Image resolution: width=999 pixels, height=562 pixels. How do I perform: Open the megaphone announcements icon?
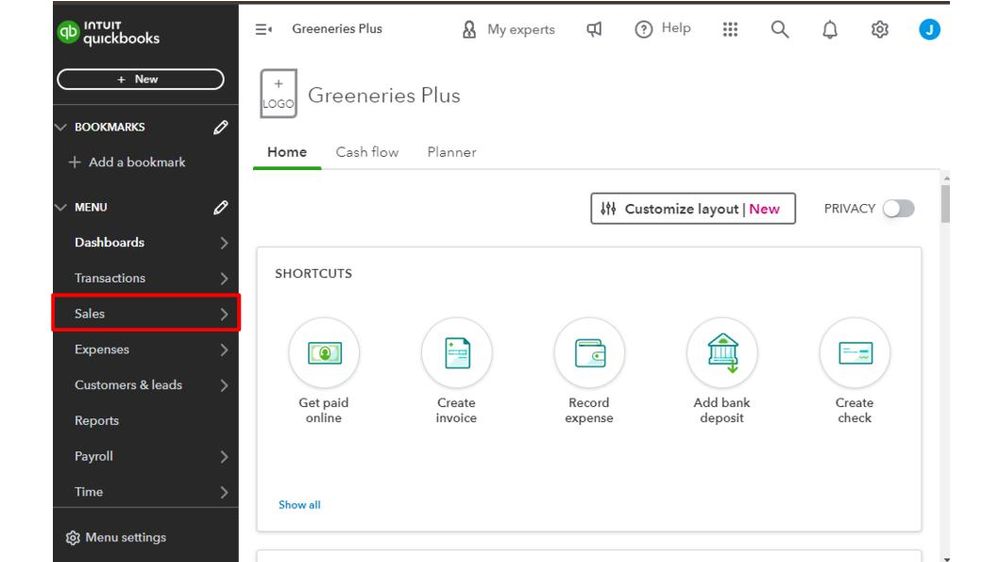pyautogui.click(x=594, y=29)
